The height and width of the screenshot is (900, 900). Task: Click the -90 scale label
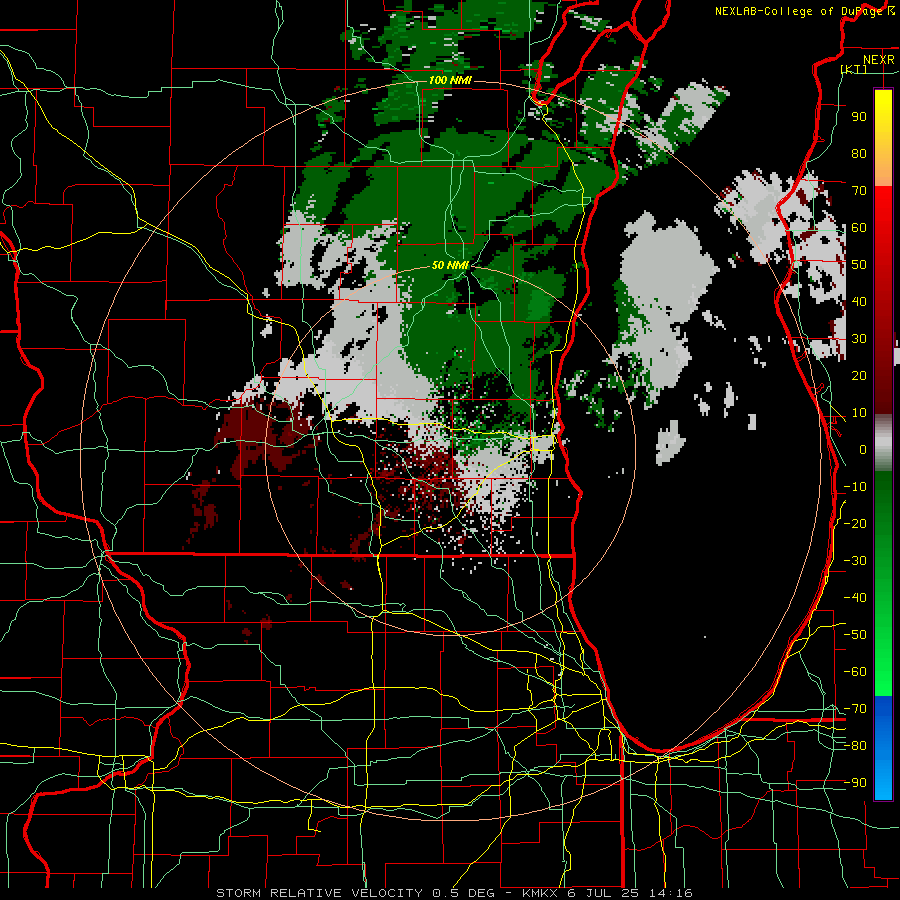[855, 783]
